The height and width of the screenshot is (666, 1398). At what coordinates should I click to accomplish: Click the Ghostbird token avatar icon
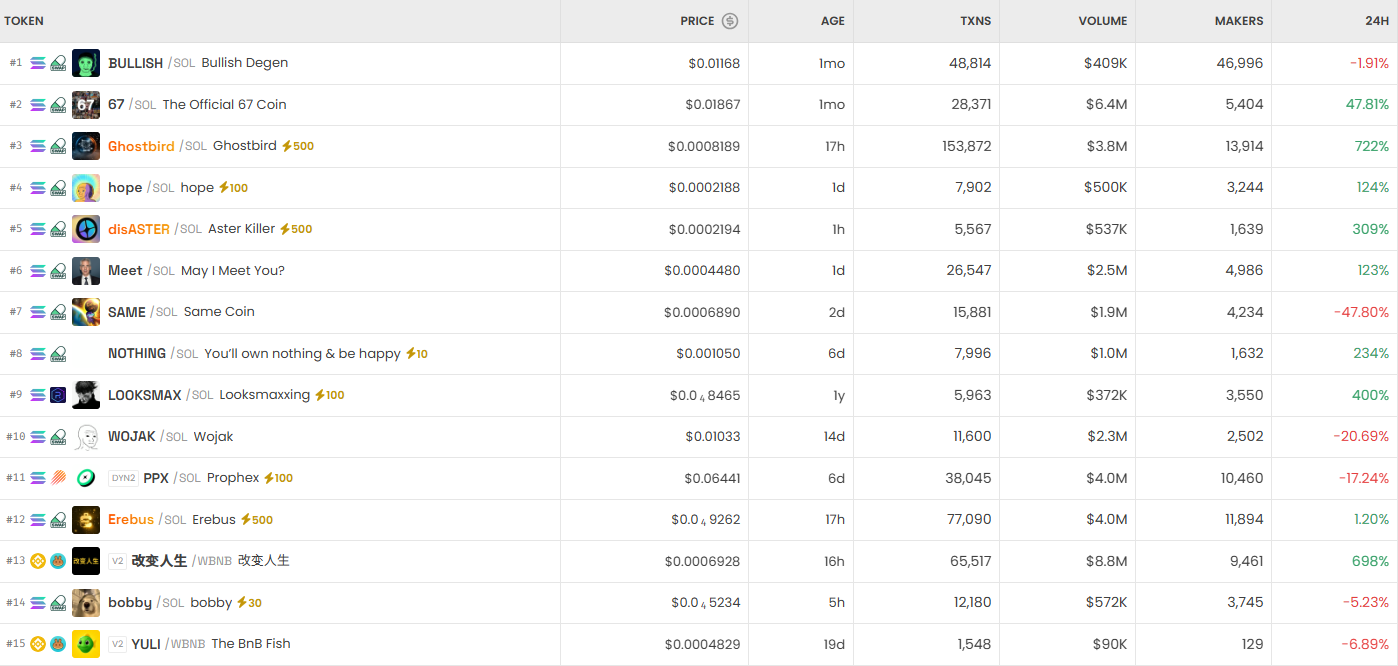click(x=86, y=146)
